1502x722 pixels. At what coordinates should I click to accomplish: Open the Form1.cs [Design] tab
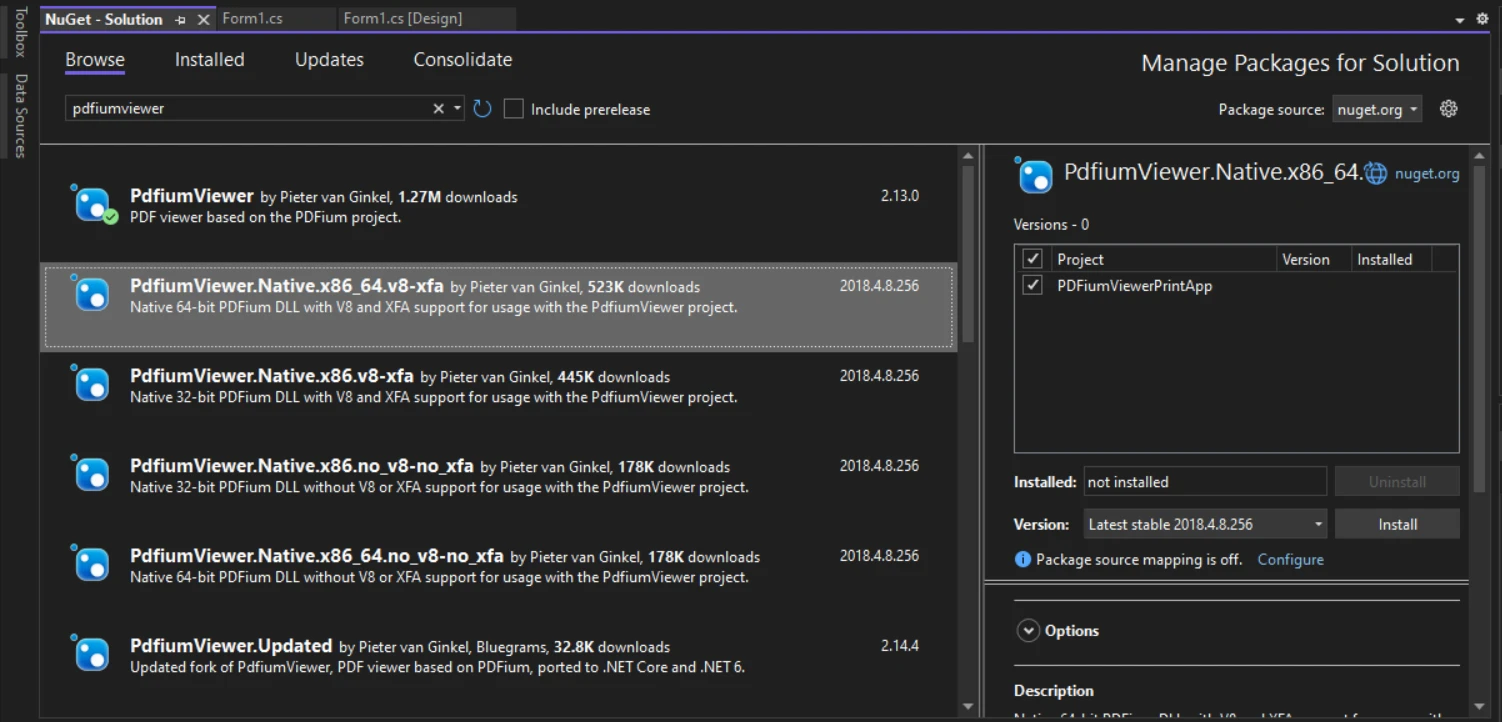pos(402,19)
